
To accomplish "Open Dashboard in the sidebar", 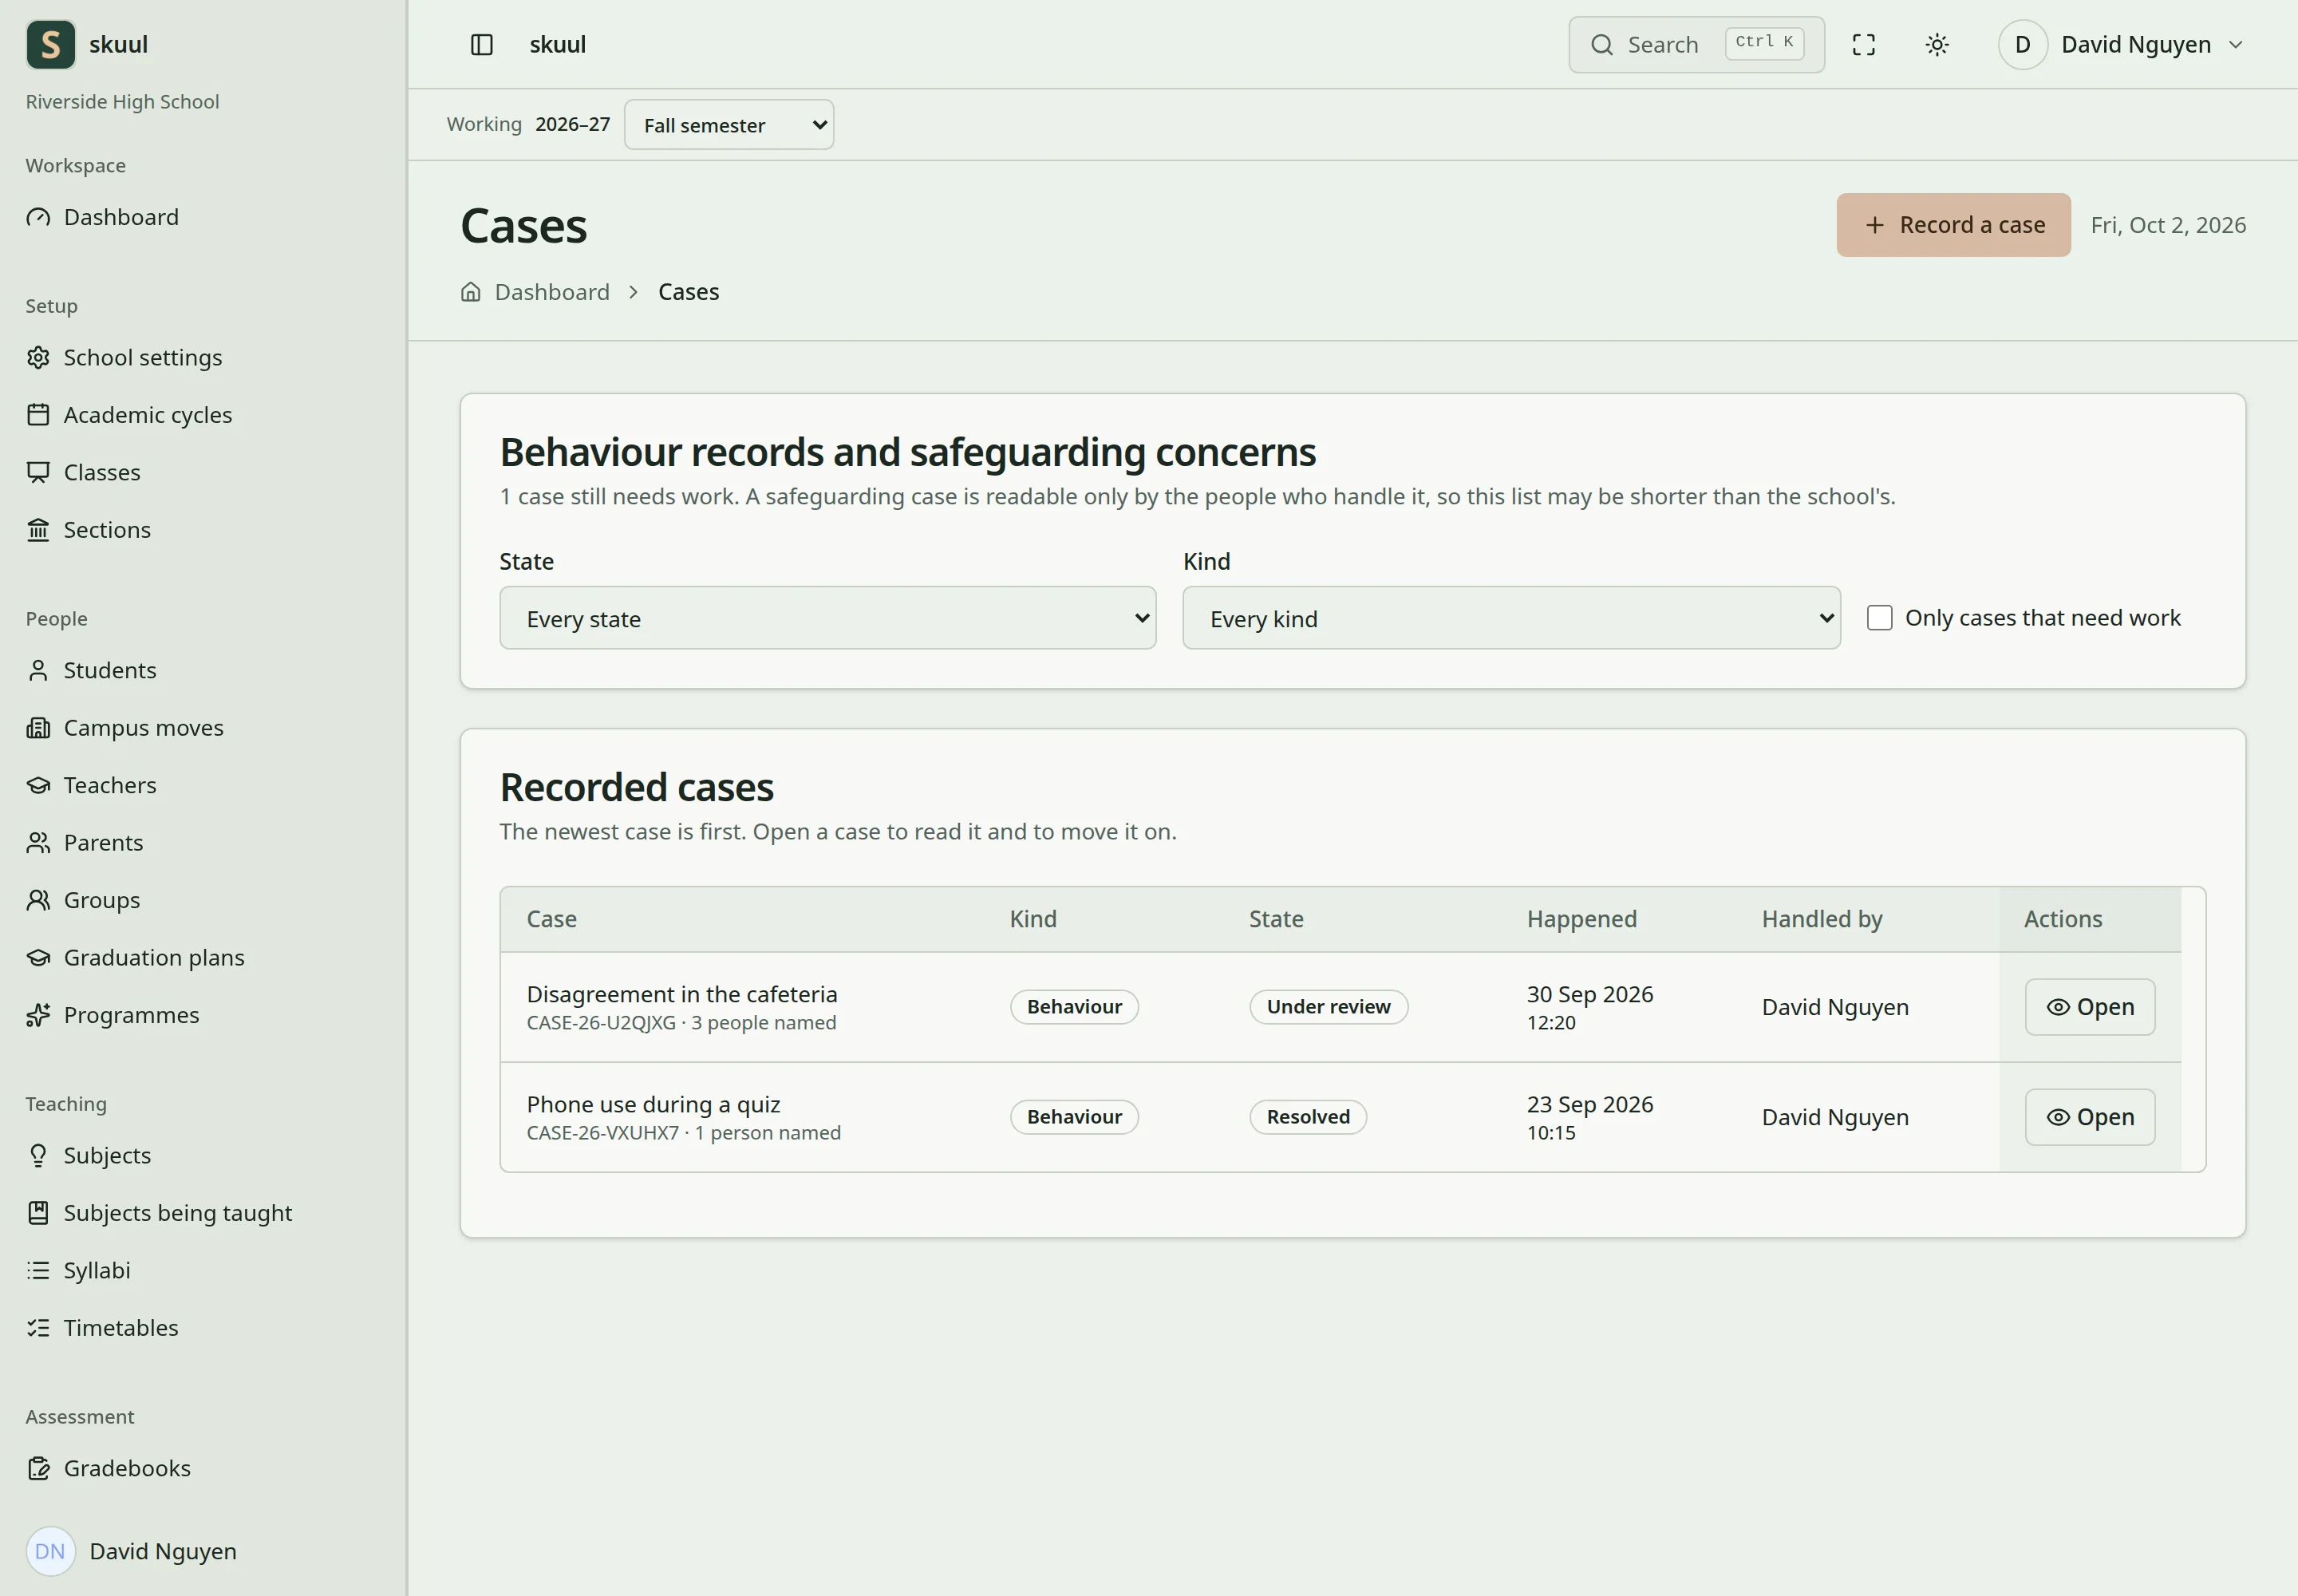I will pos(121,217).
